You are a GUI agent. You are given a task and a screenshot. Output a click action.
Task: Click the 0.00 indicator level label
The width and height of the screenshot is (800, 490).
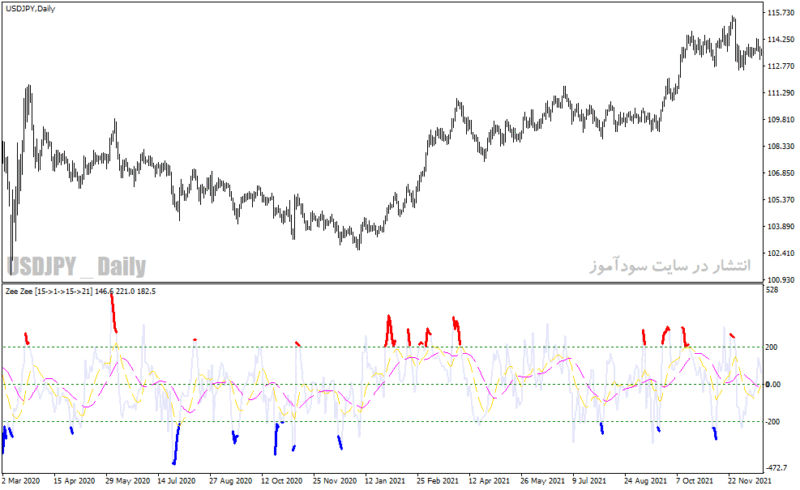pos(773,384)
